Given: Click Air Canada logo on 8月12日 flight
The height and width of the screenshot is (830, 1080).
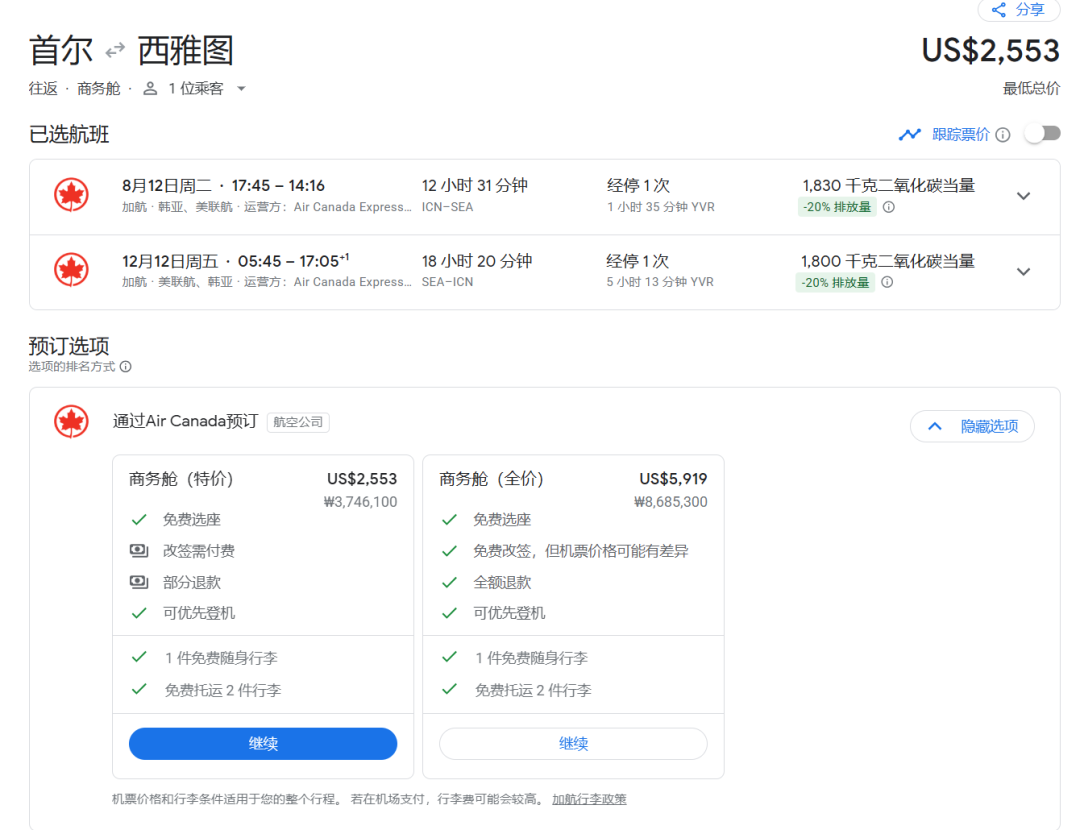Looking at the screenshot, I should click(71, 195).
